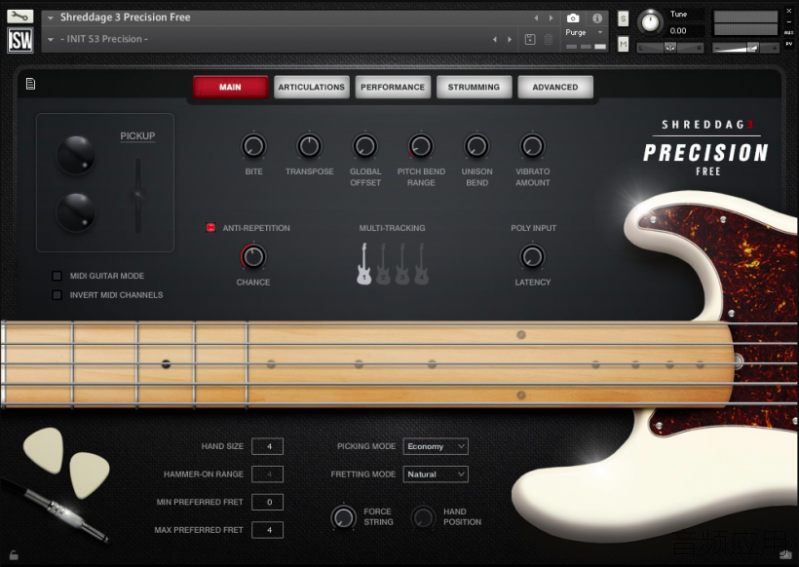Click the Tune value 0.00
The height and width of the screenshot is (567, 799).
pyautogui.click(x=678, y=31)
